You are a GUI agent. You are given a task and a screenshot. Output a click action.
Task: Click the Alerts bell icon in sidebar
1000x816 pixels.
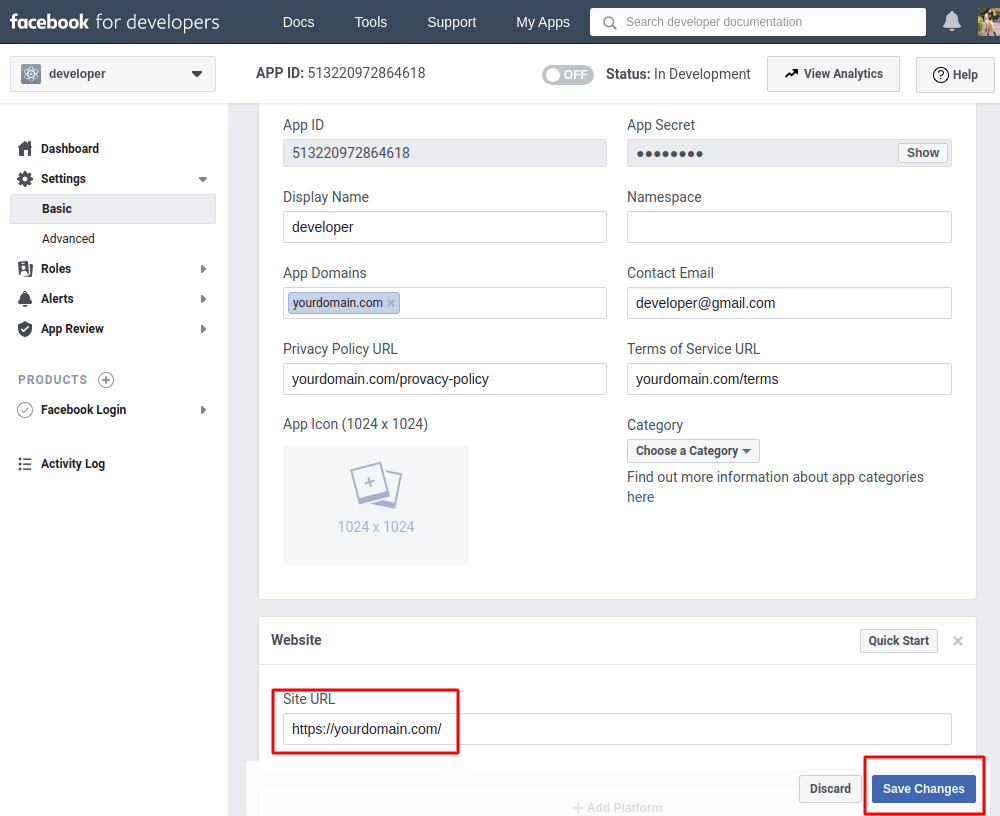pos(25,299)
